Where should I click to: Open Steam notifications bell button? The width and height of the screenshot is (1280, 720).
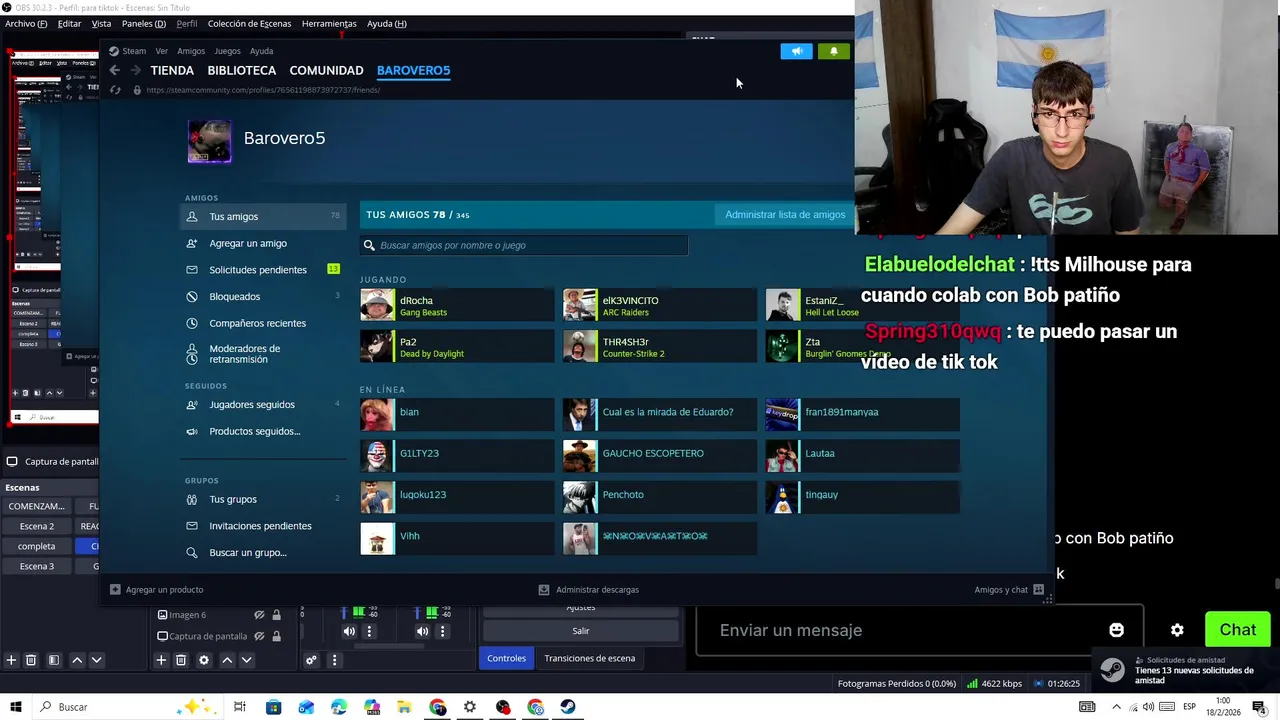[834, 51]
